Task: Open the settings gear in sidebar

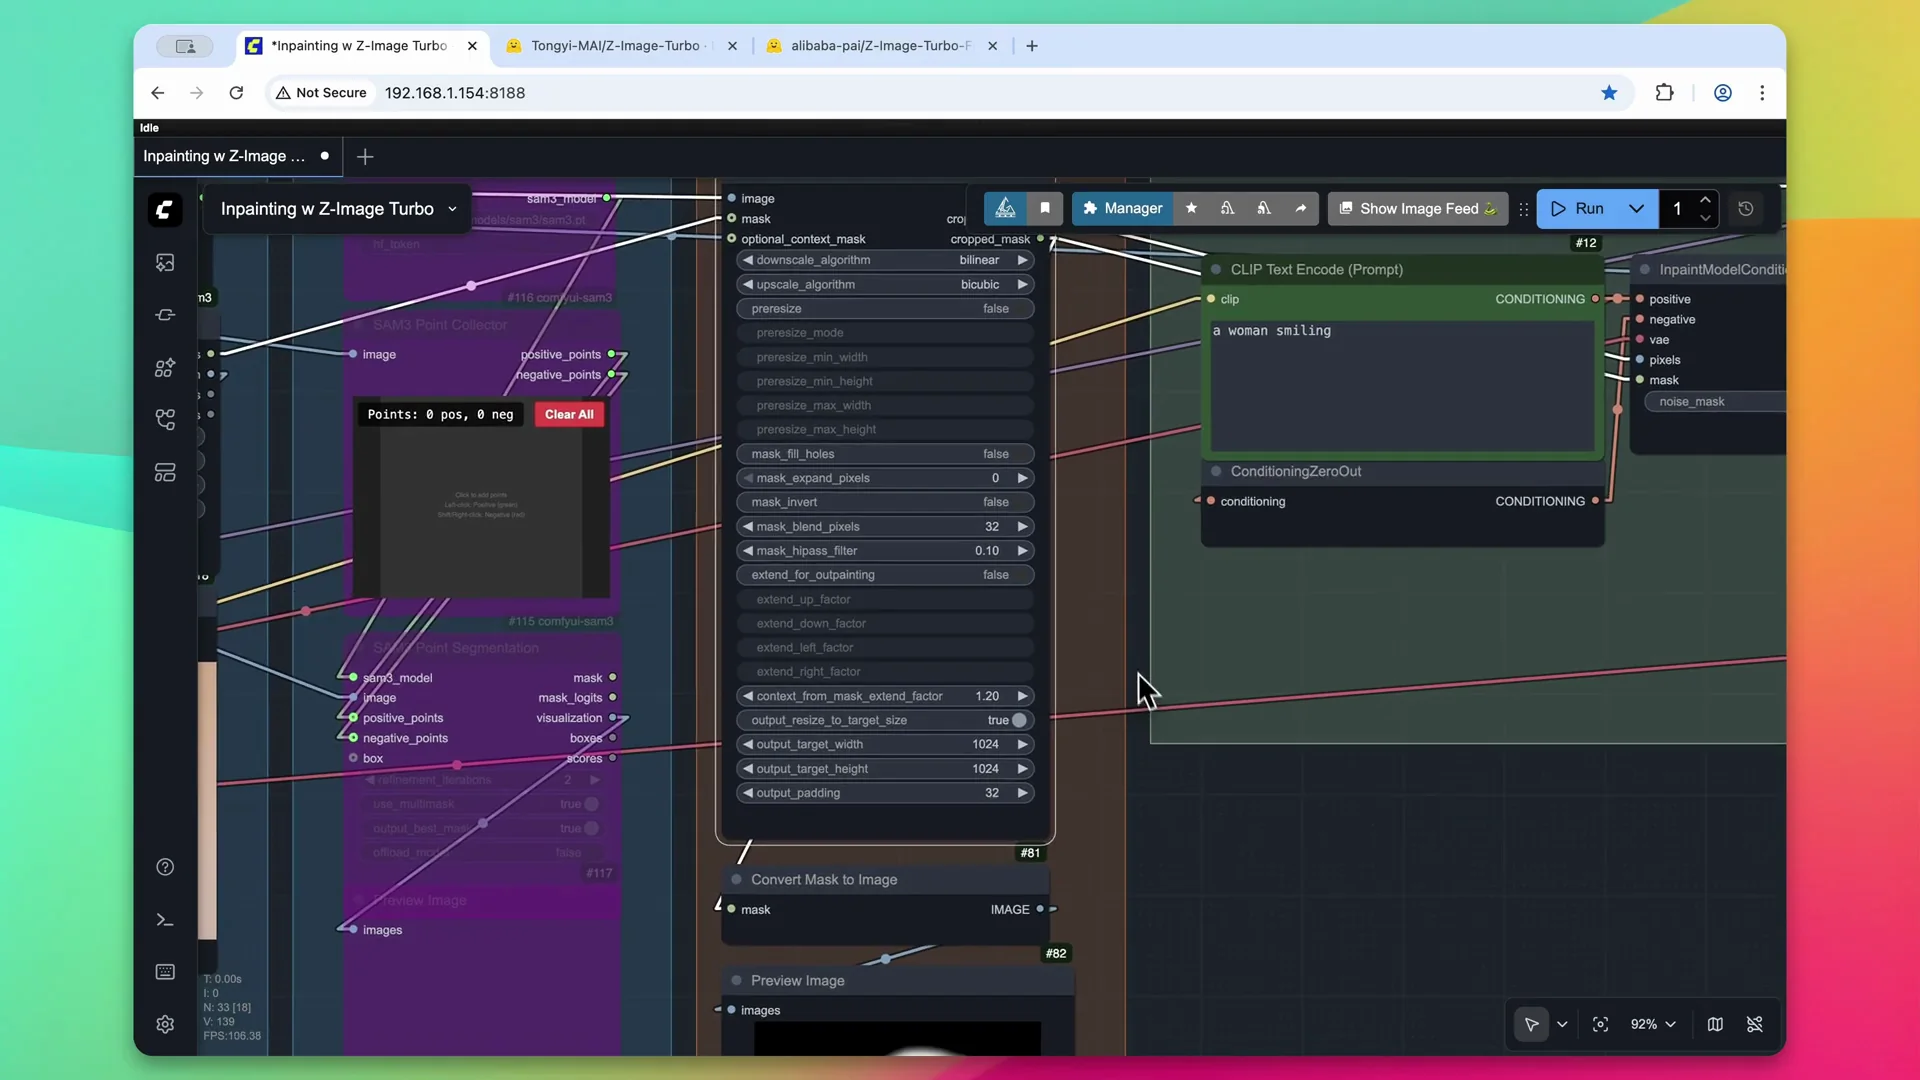Action: [x=165, y=1024]
